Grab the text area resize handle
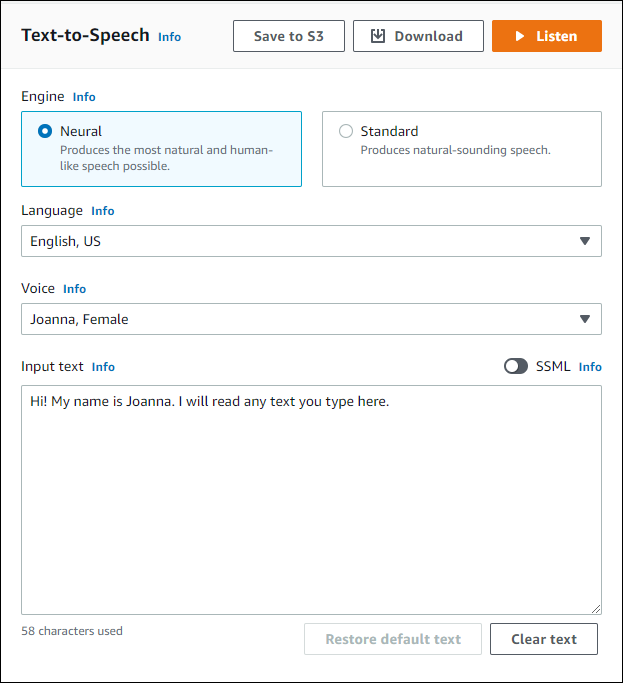The image size is (623, 683). pos(596,608)
